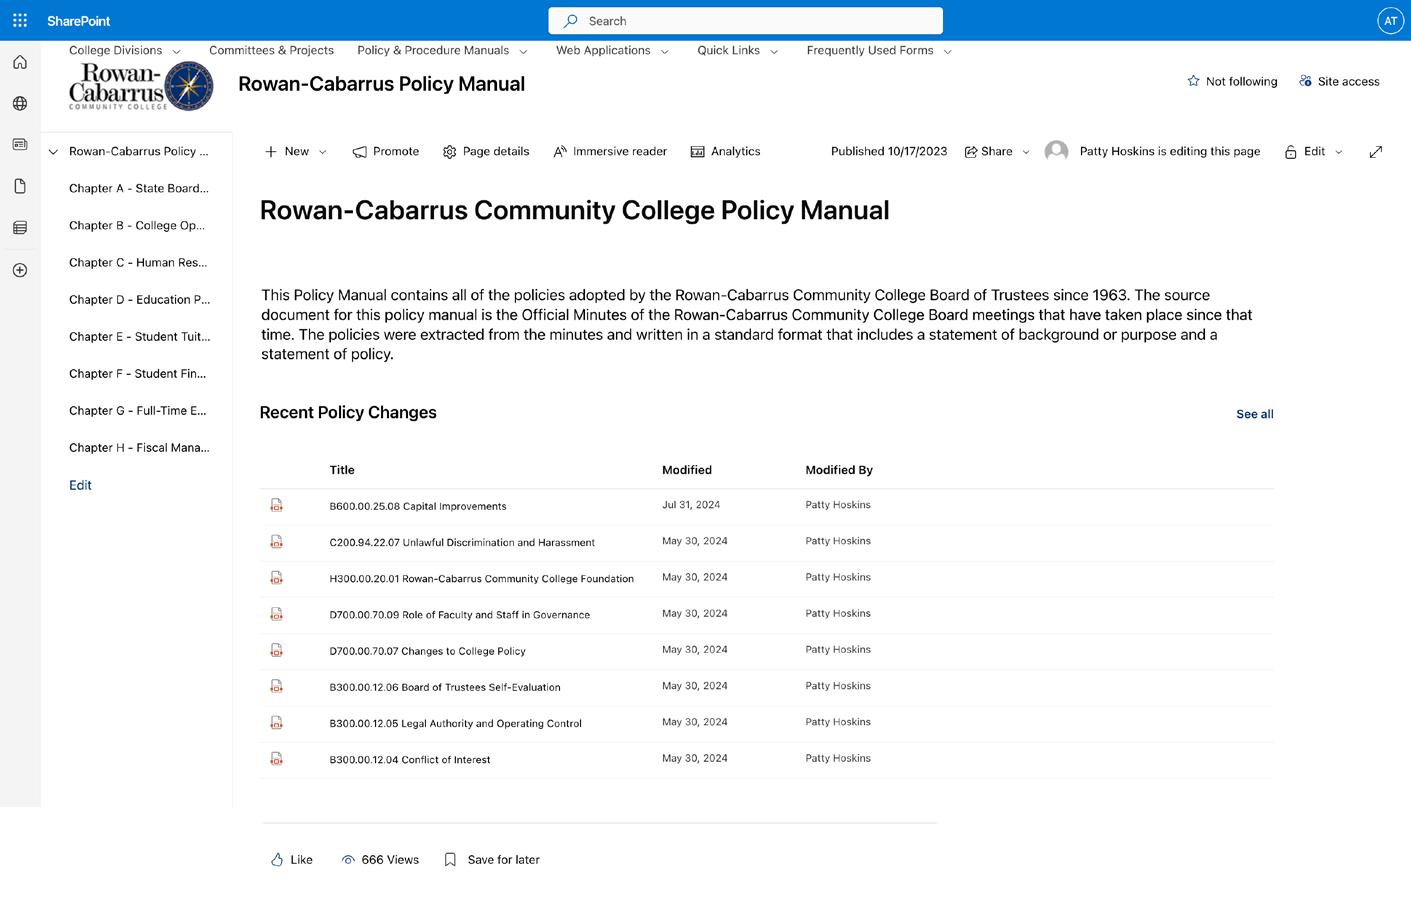1411x900 pixels.
Task: Click the star Not following toggle
Action: click(x=1232, y=81)
